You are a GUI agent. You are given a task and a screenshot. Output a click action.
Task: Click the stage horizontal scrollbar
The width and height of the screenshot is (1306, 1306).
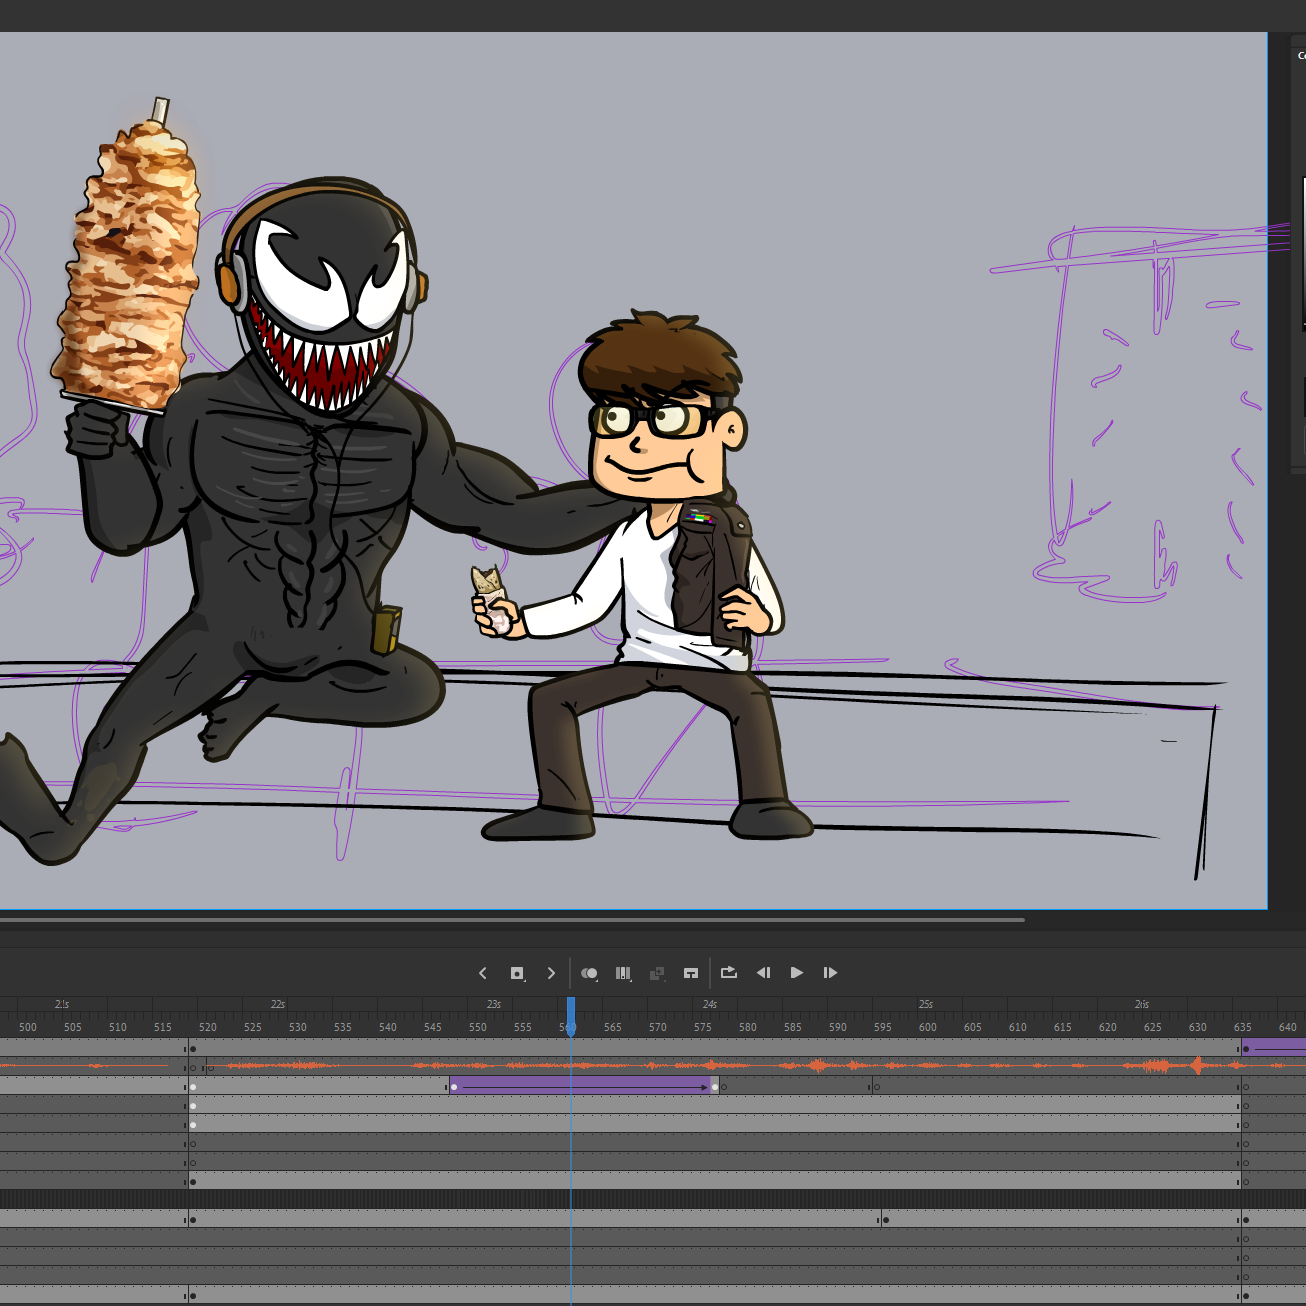click(510, 919)
